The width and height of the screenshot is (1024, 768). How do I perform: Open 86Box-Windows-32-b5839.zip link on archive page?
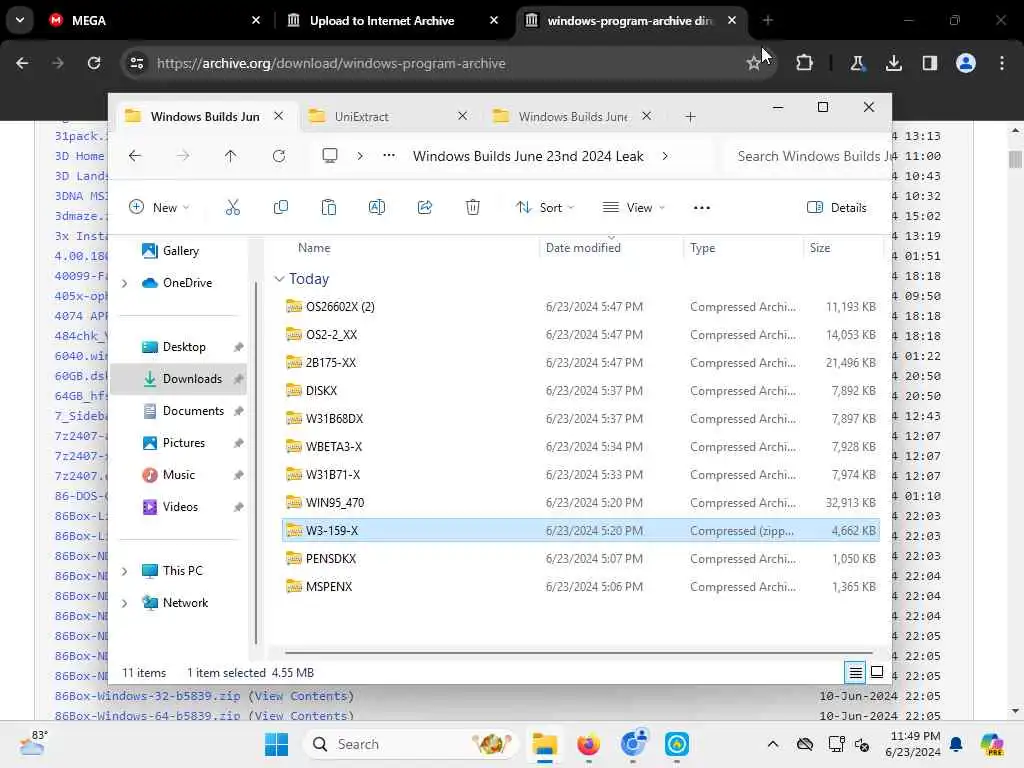[x=148, y=696]
